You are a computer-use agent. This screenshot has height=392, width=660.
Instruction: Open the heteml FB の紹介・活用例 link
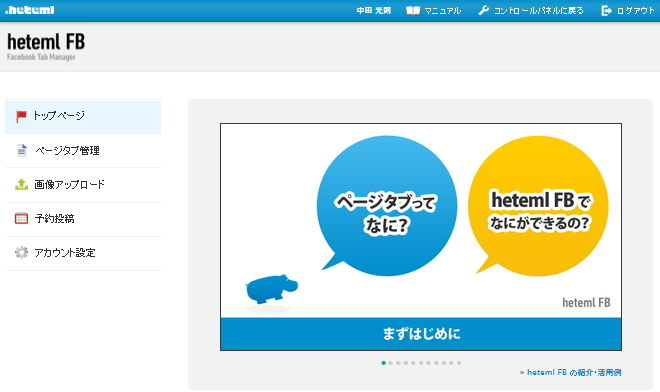click(570, 372)
